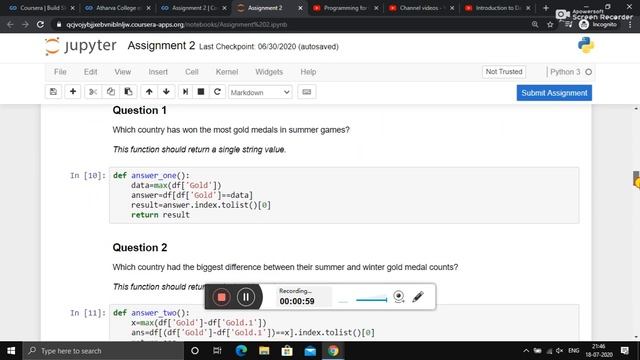Screen dimensions: 640x360
Task: Move the selected cell up
Action: pyautogui.click(x=149, y=92)
